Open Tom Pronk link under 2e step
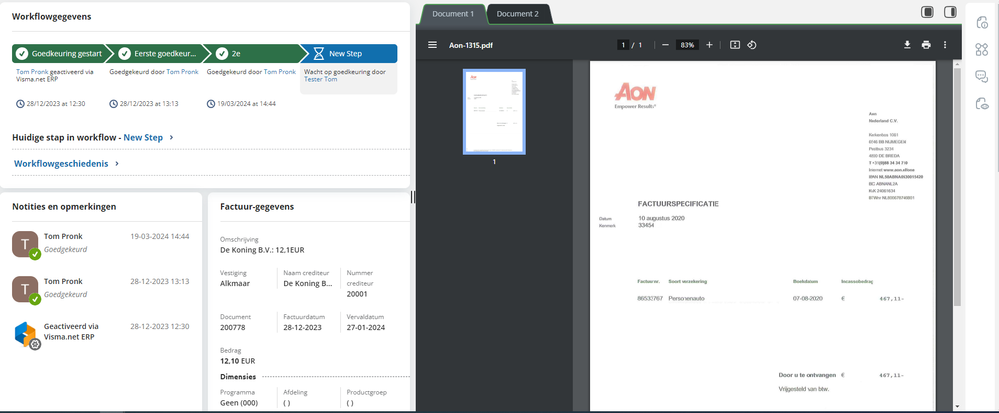The height and width of the screenshot is (413, 999). point(280,72)
